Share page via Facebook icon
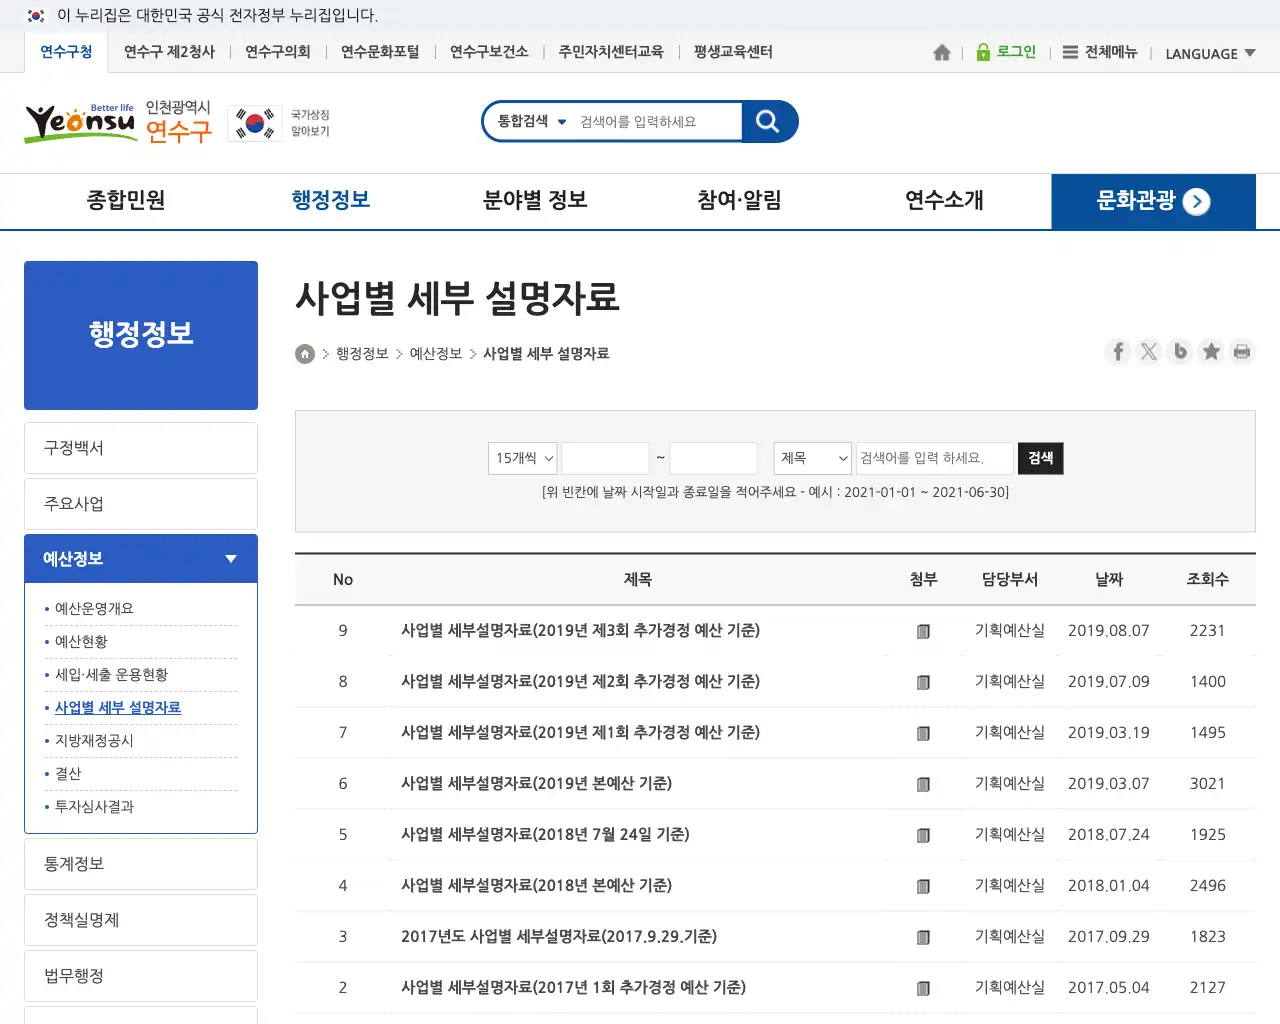 coord(1118,352)
